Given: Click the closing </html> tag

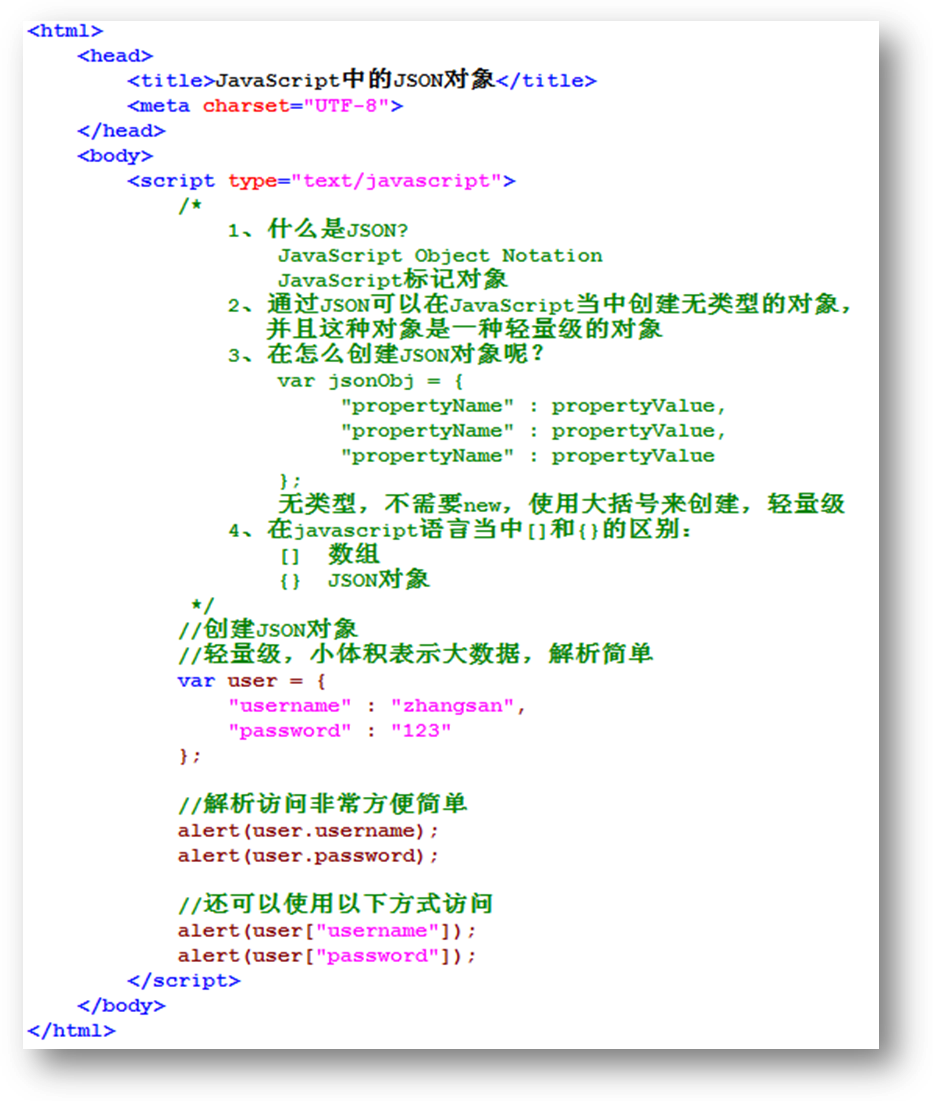Looking at the screenshot, I should (x=71, y=1030).
